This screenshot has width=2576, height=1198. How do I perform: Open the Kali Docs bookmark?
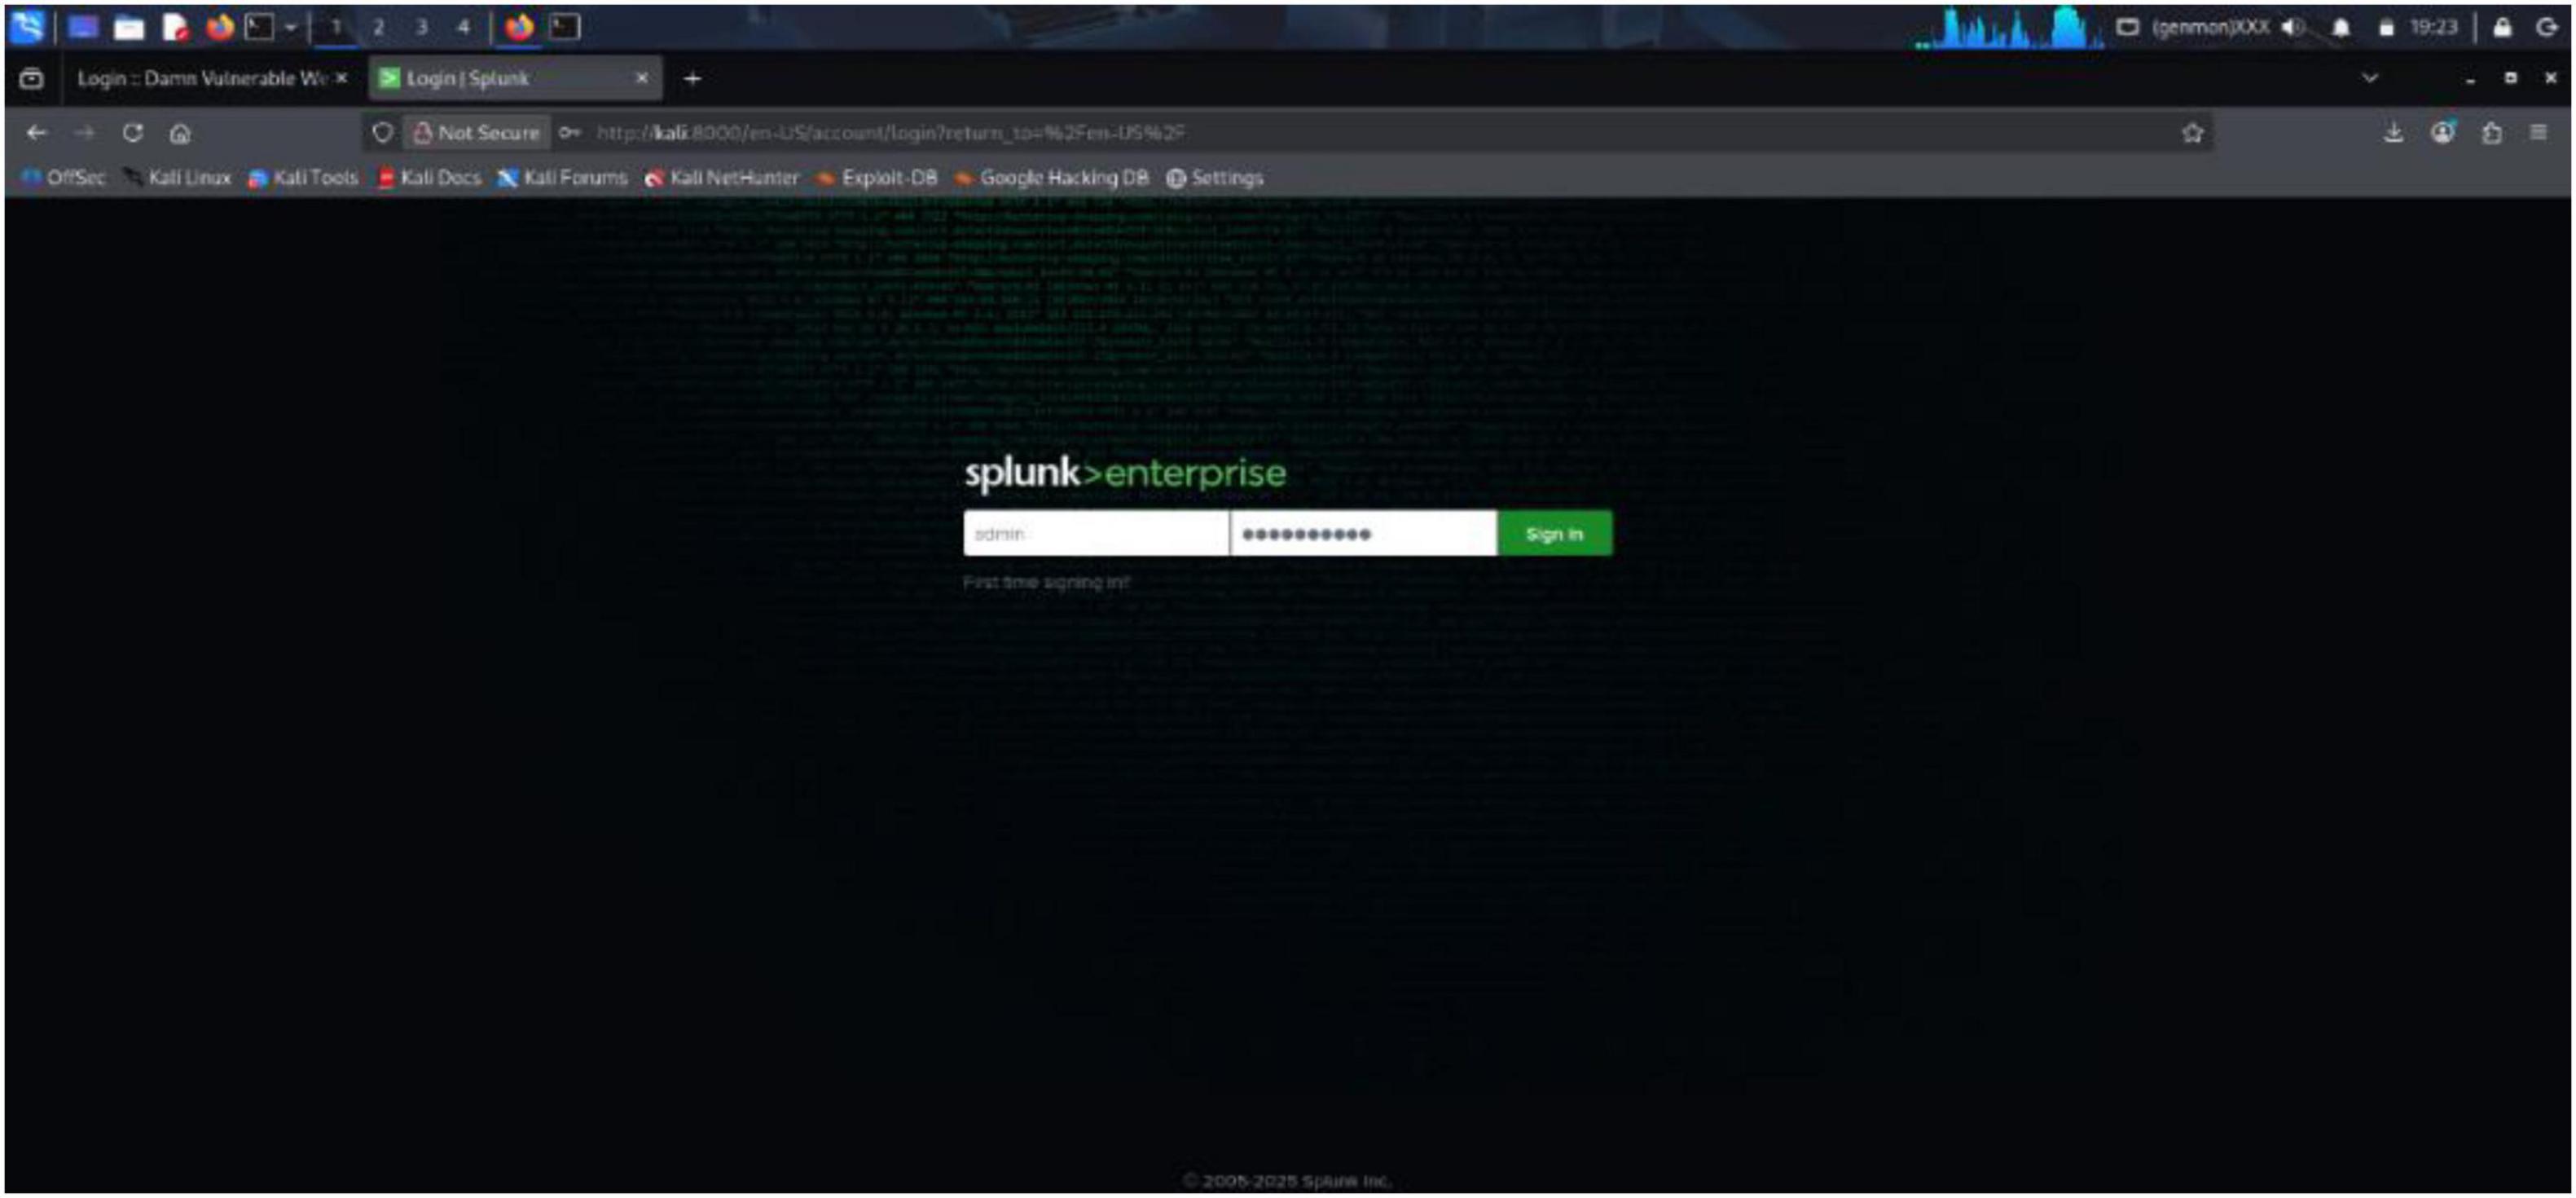(429, 178)
